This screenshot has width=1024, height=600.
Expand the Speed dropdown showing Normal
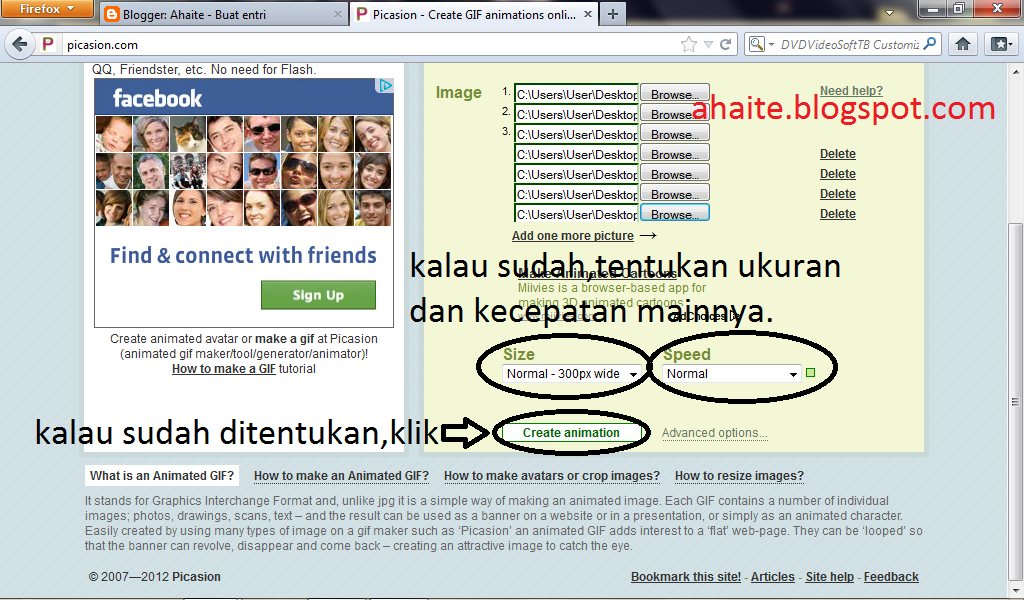coord(731,373)
